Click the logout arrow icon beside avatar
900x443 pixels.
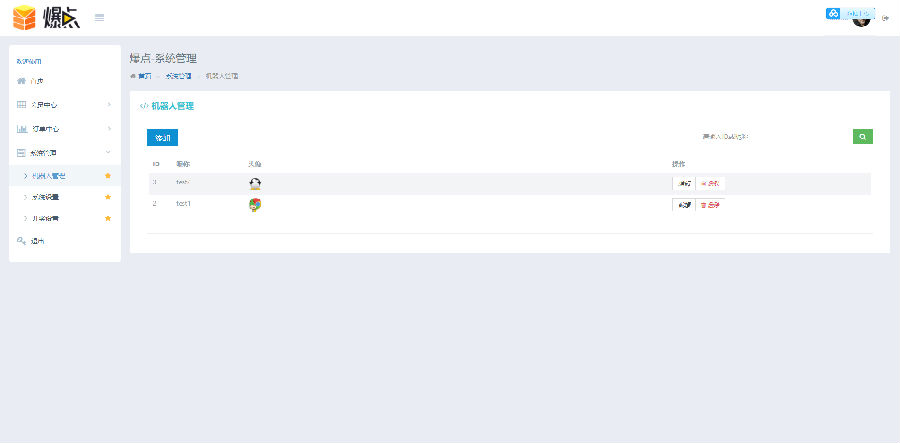[x=885, y=18]
